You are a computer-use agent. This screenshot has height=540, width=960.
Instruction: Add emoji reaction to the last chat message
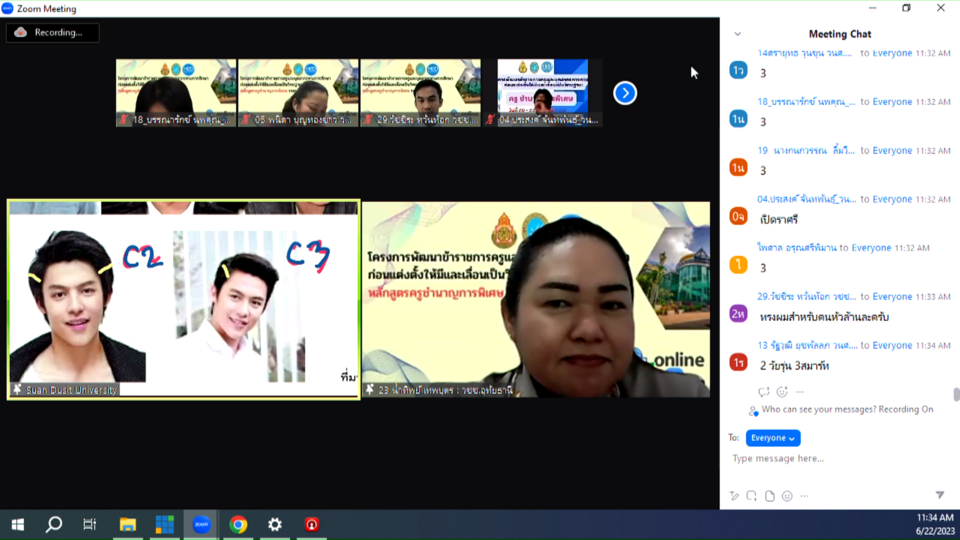coord(782,392)
